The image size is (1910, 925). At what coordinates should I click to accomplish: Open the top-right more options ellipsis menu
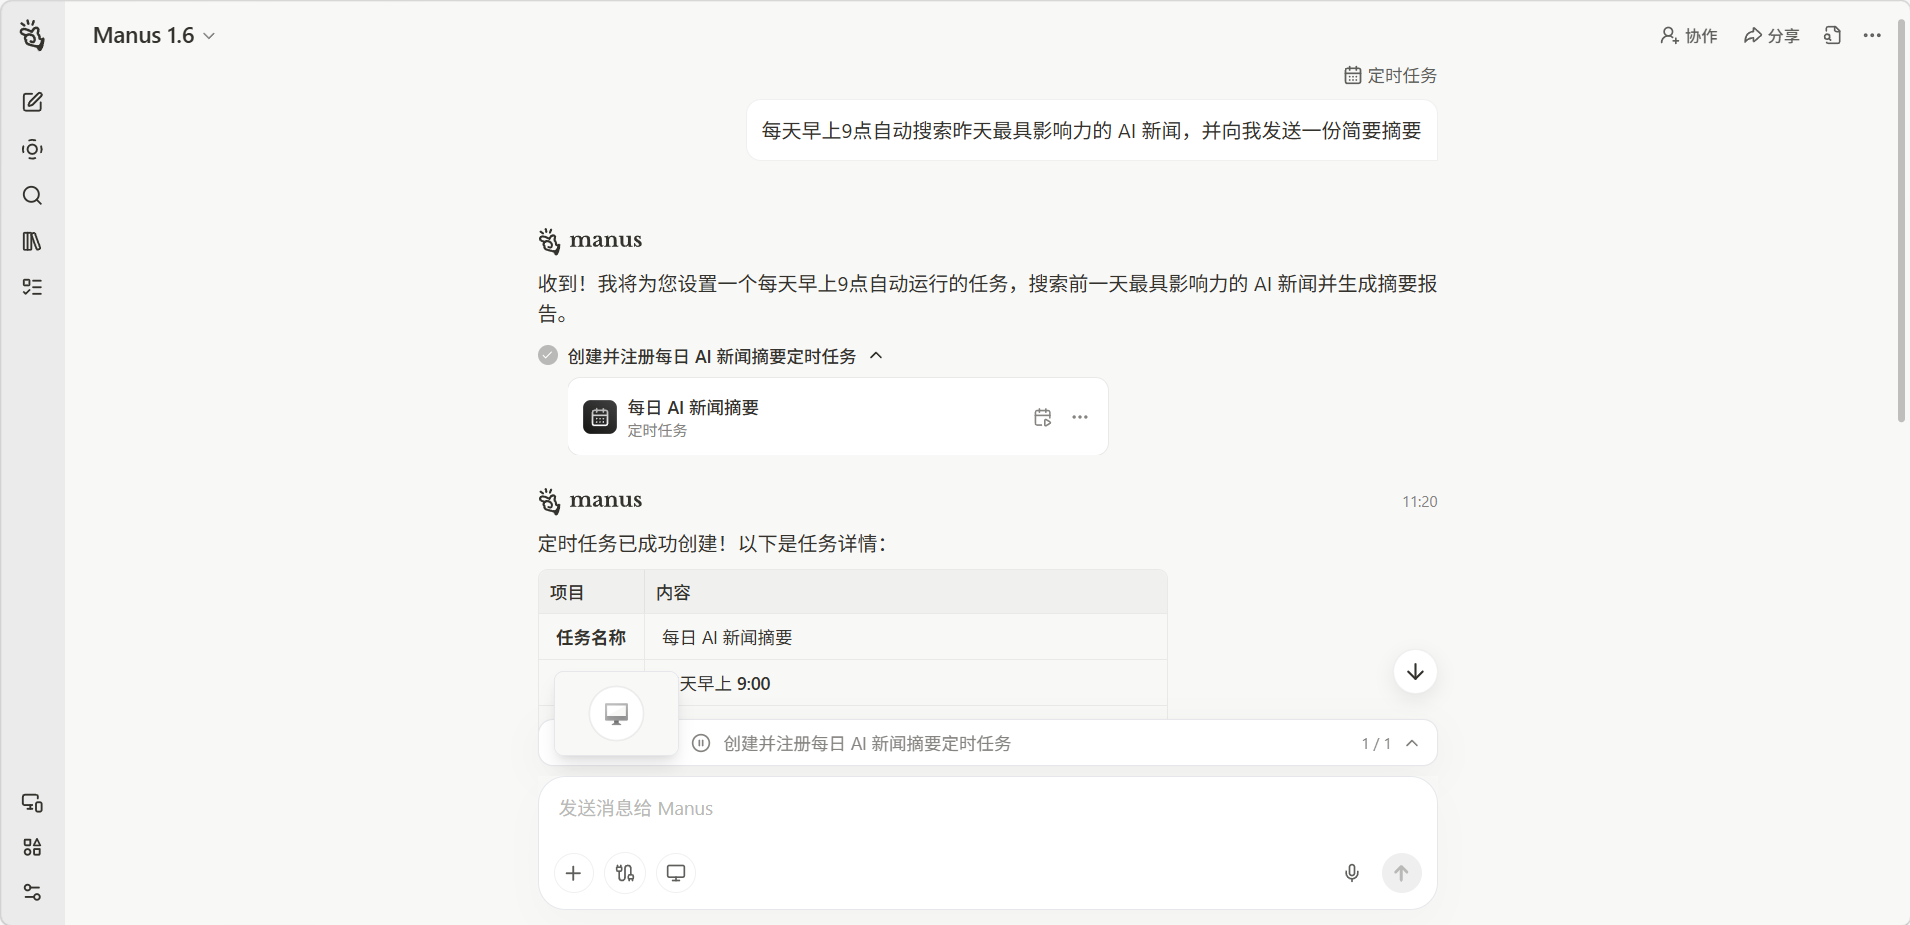point(1872,36)
